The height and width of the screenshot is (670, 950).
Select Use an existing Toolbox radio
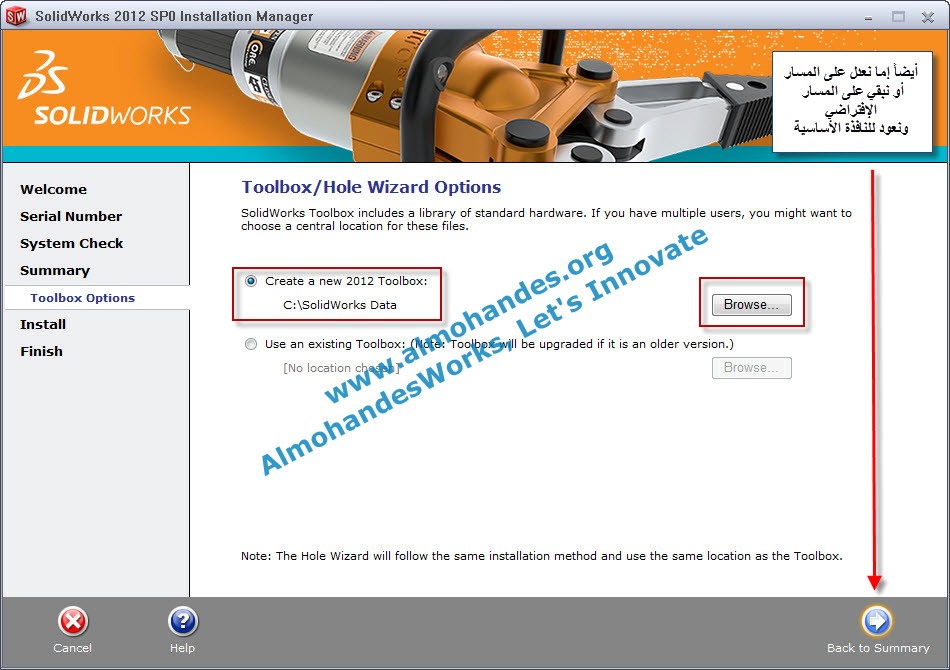coord(251,344)
